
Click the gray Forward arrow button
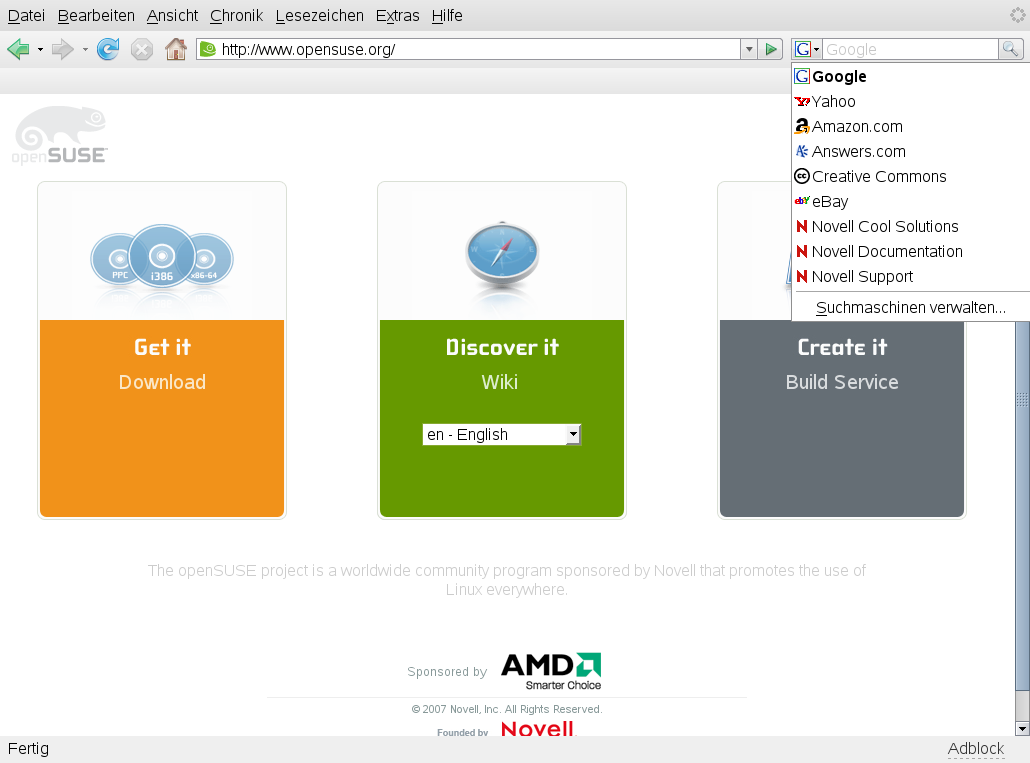click(62, 49)
